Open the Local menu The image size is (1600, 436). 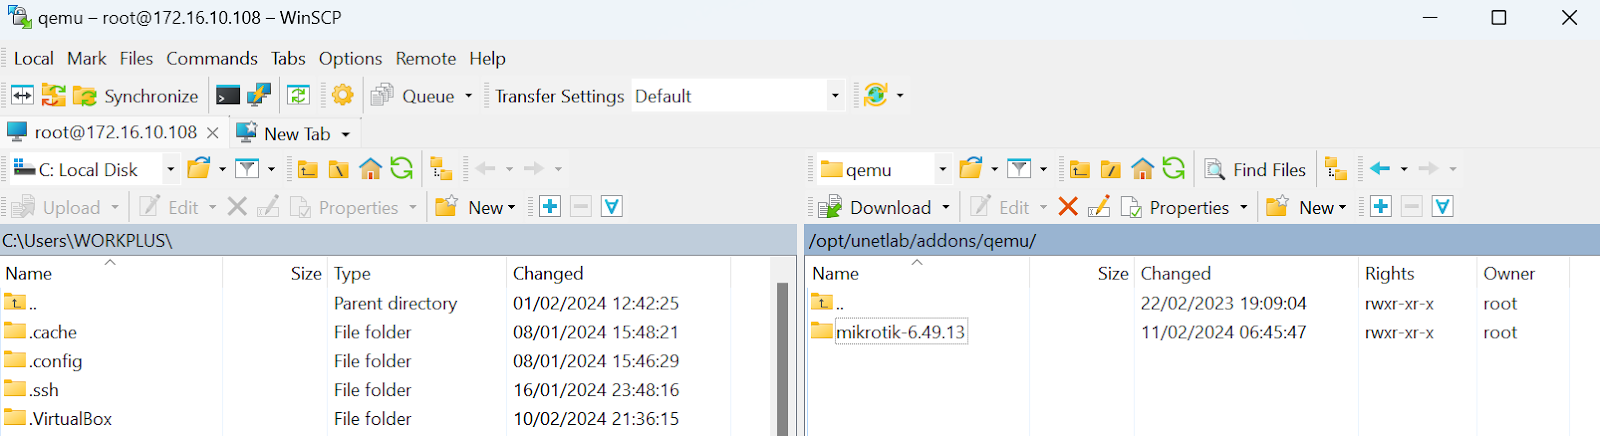(x=34, y=58)
